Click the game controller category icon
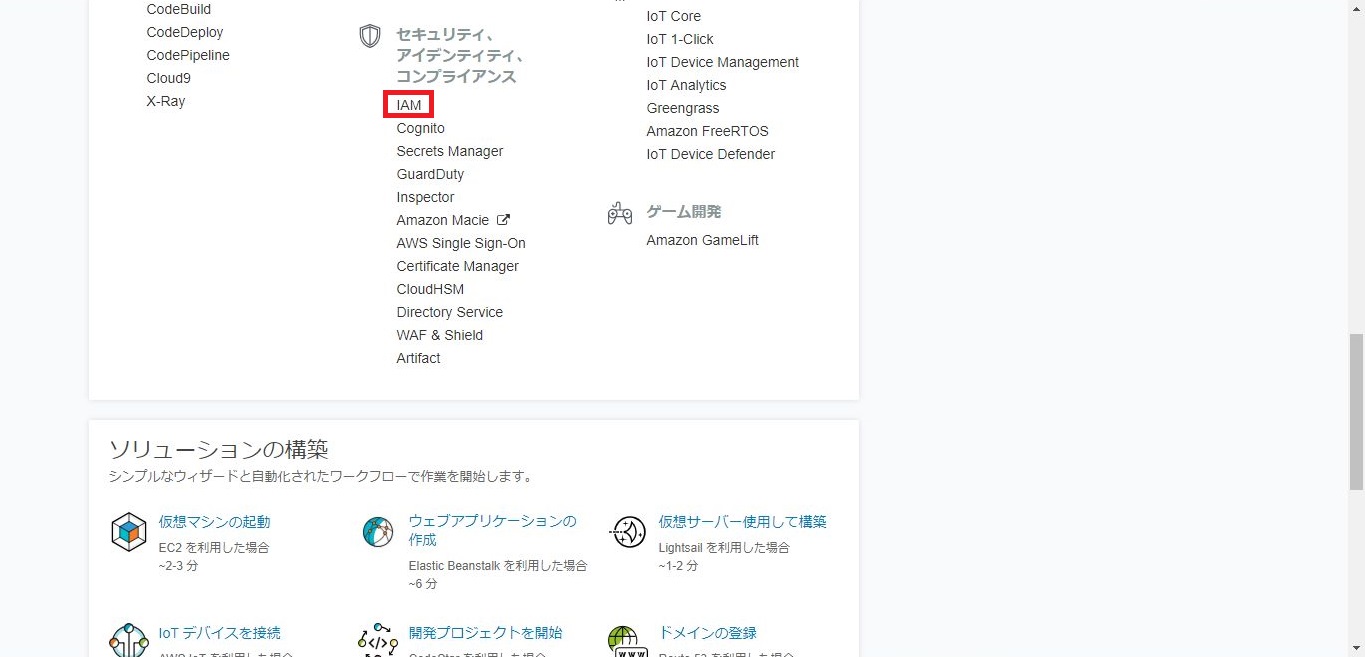Image resolution: width=1365 pixels, height=657 pixels. point(620,213)
